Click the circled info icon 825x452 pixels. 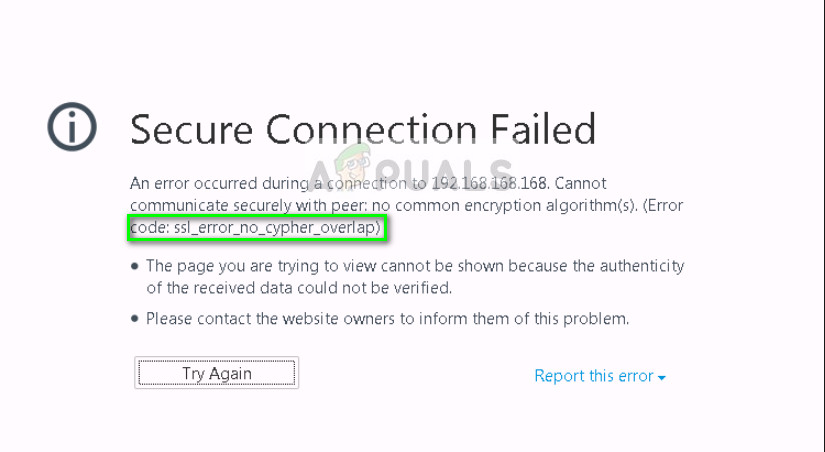(x=72, y=129)
